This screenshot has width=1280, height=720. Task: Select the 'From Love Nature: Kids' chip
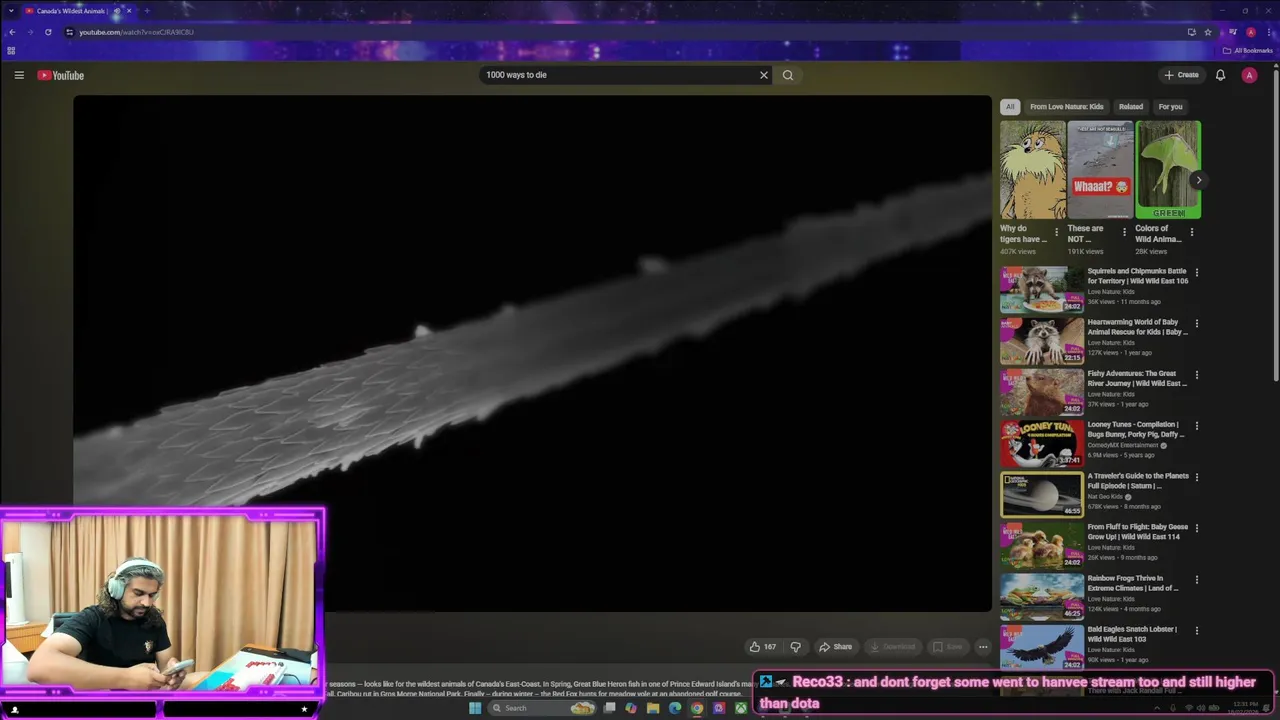(x=1066, y=107)
